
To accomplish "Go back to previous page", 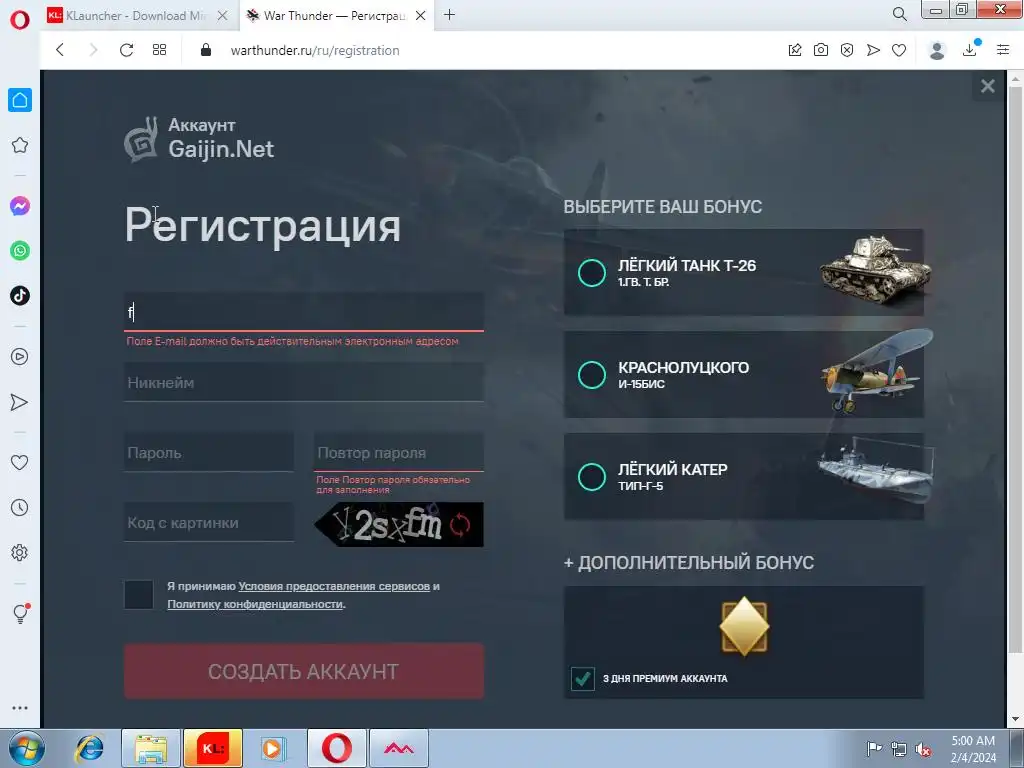I will [60, 50].
